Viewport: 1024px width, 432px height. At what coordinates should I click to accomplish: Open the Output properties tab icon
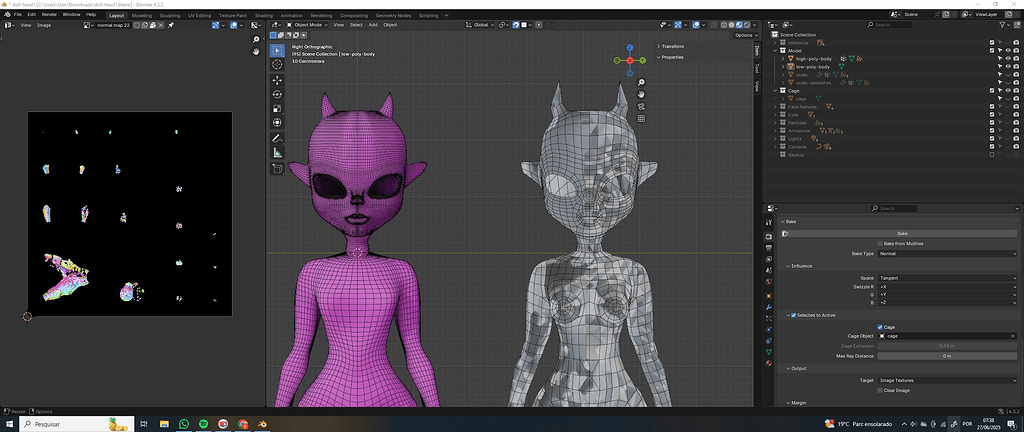point(768,248)
